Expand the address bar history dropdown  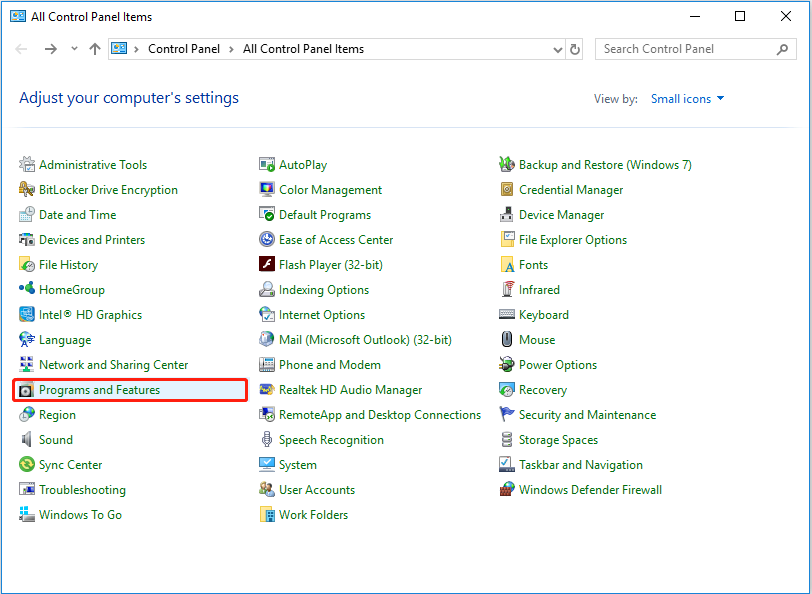click(557, 48)
